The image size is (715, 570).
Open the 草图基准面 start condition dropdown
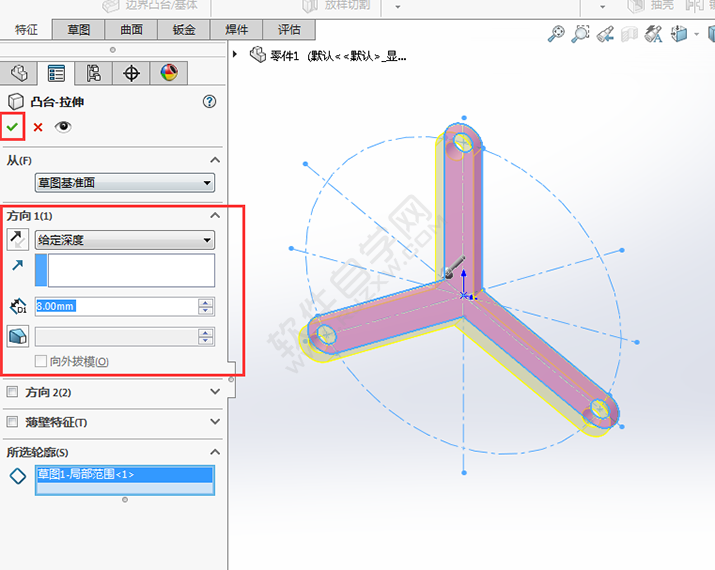pos(124,183)
